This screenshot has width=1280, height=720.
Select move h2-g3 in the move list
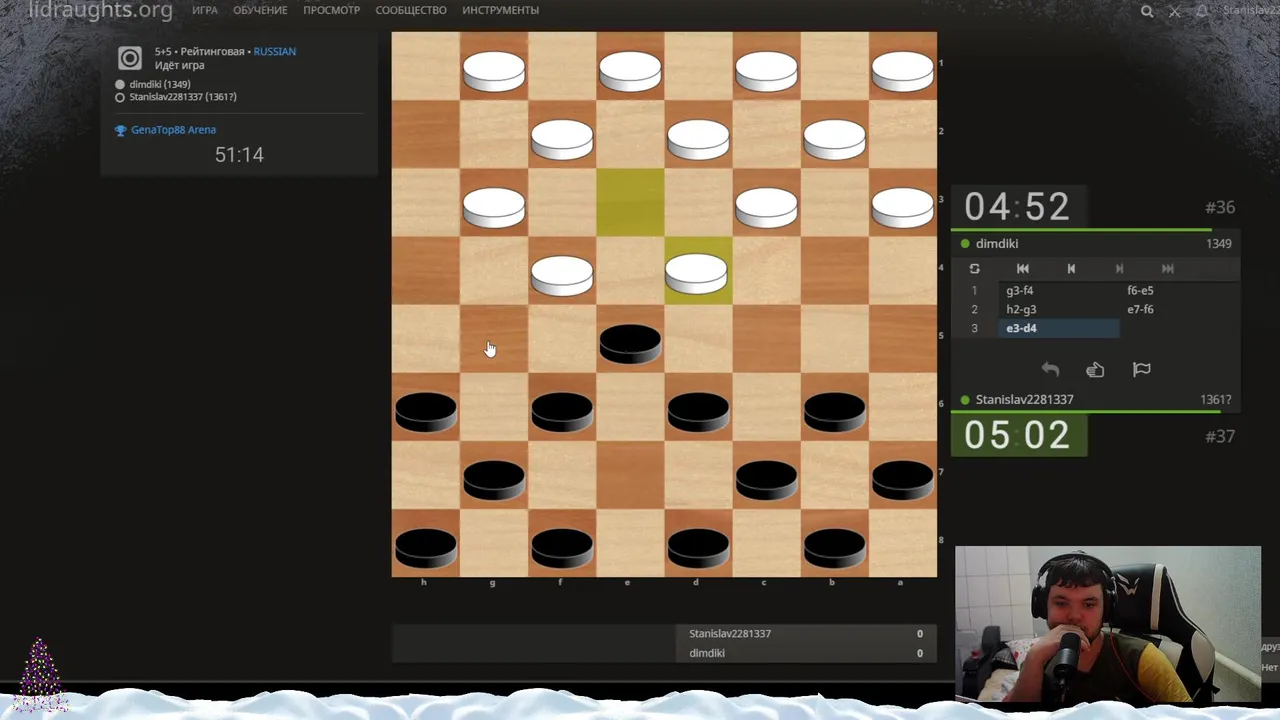click(1057, 309)
